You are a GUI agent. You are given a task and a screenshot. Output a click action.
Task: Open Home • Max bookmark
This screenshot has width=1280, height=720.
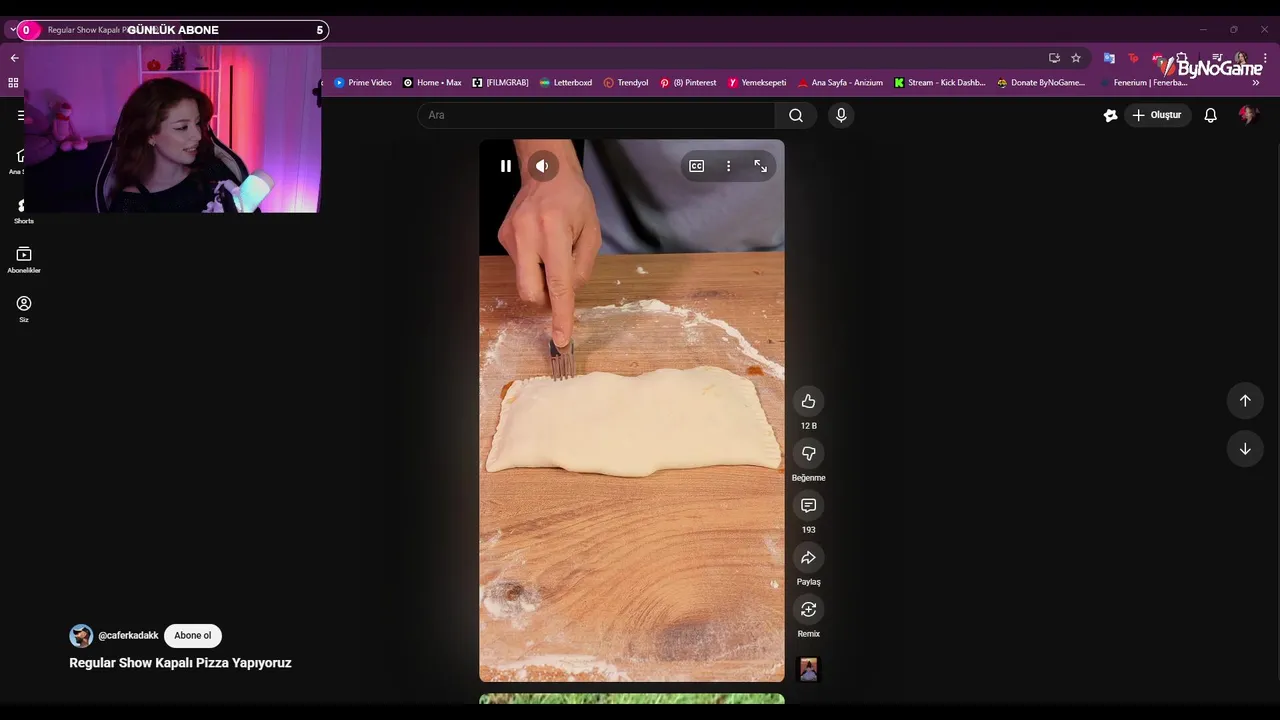coord(432,83)
